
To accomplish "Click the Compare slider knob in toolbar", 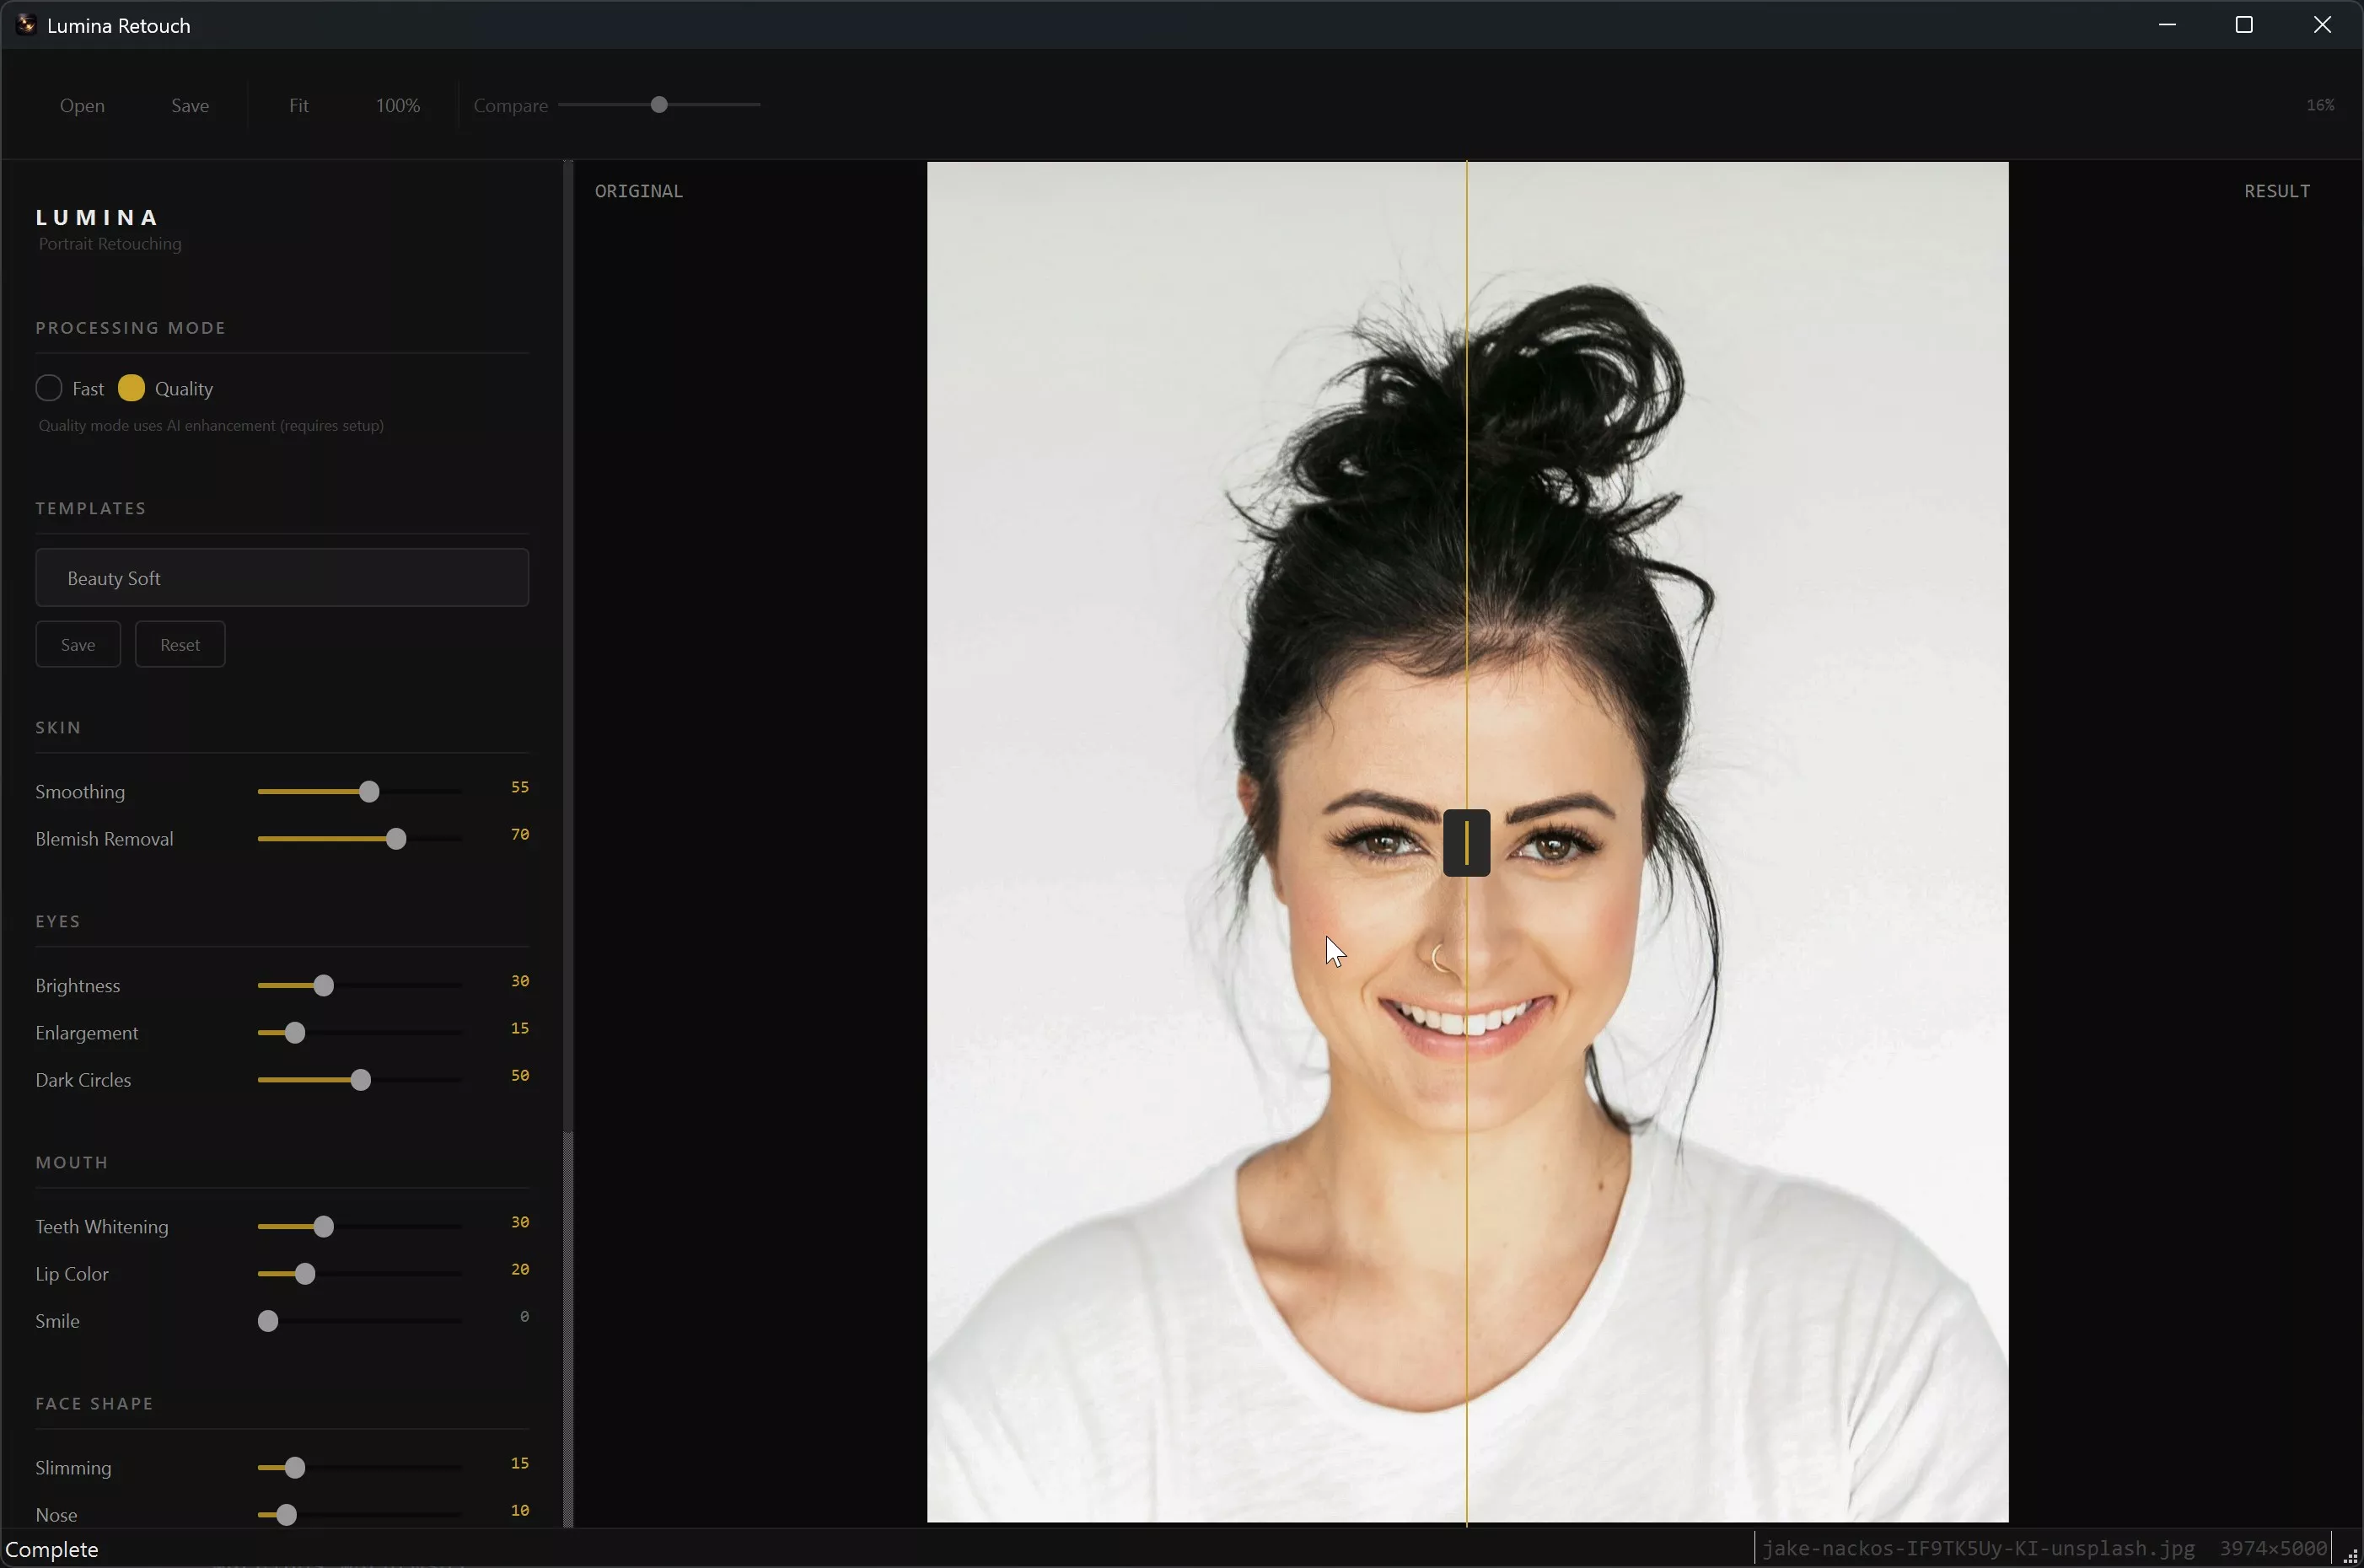I will (x=659, y=105).
